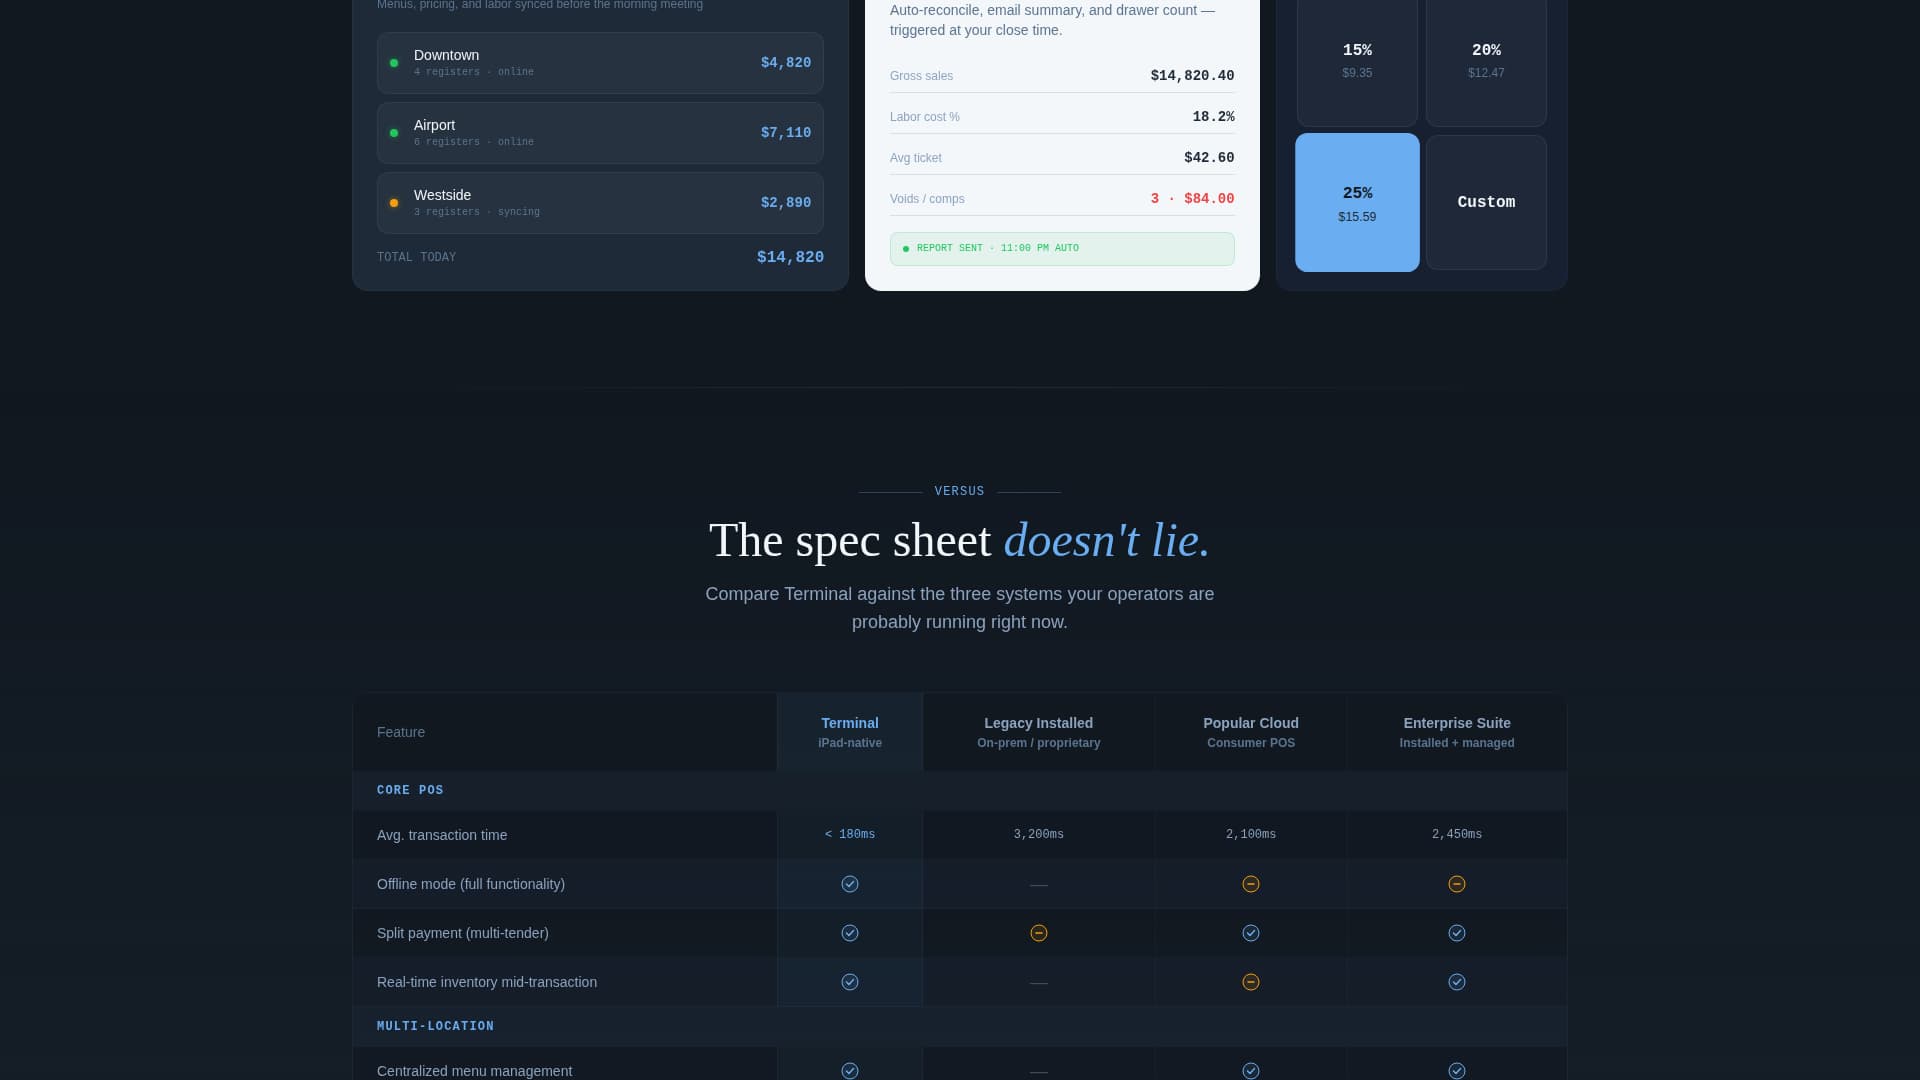Viewport: 1920px width, 1080px height.
Task: Click the '2,450ms' transaction time cell
Action: pos(1457,834)
